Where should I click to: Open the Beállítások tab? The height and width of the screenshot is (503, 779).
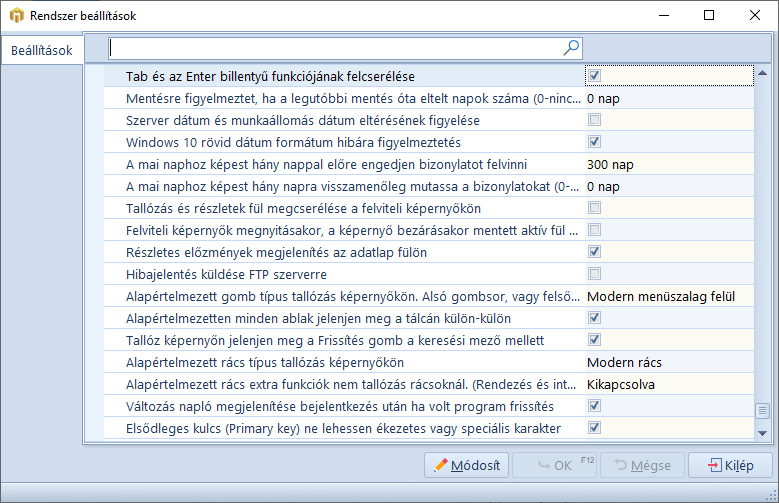click(x=41, y=50)
